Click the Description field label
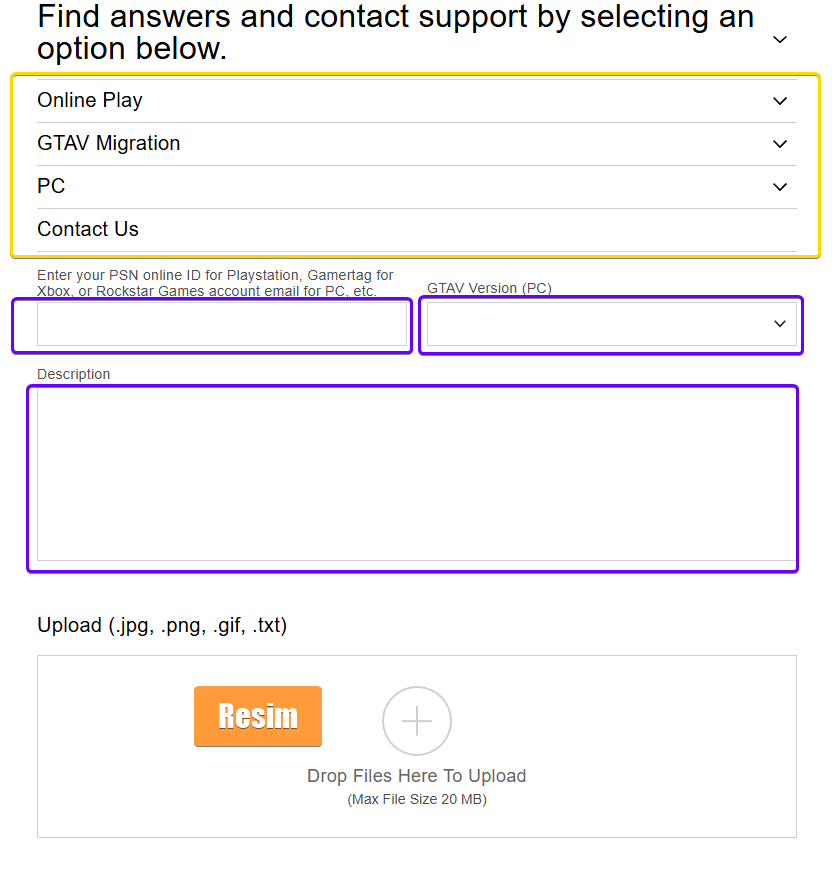The image size is (832, 873). coord(74,374)
